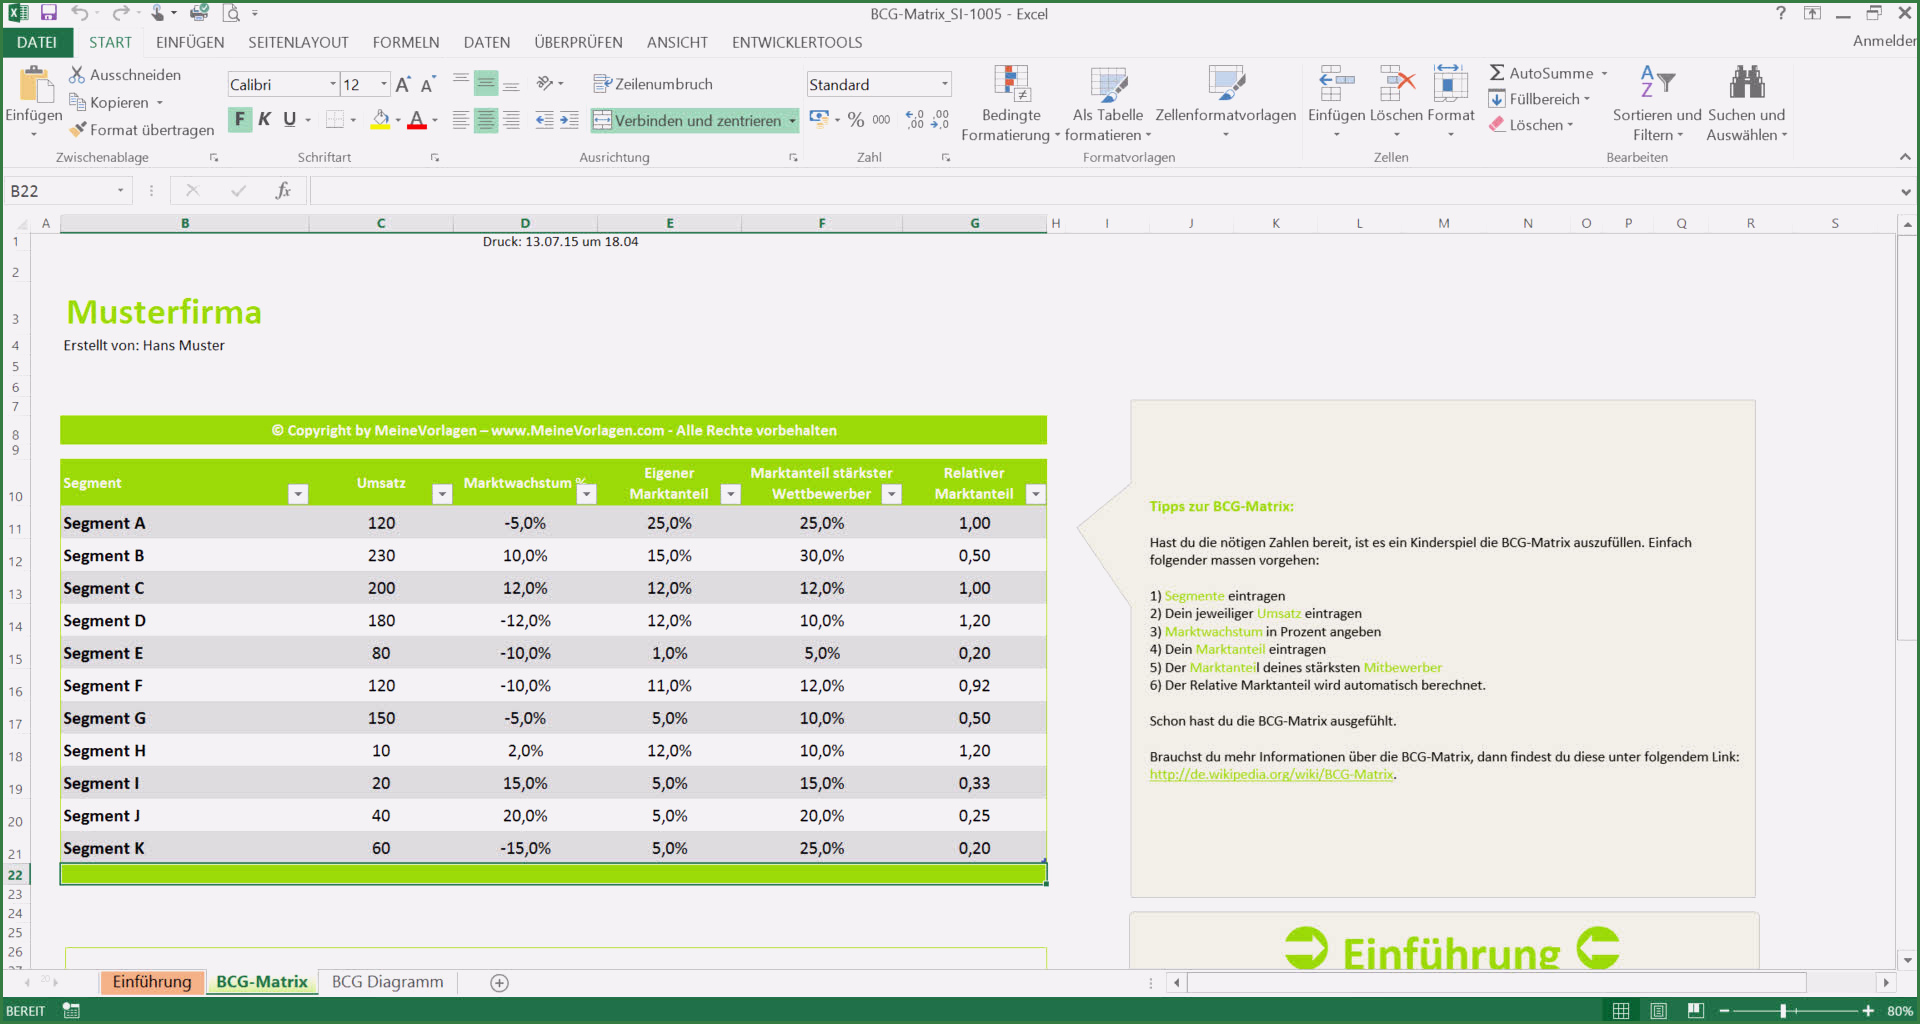This screenshot has height=1024, width=1920.
Task: Click the AutoSumme sigma icon
Action: (x=1497, y=73)
